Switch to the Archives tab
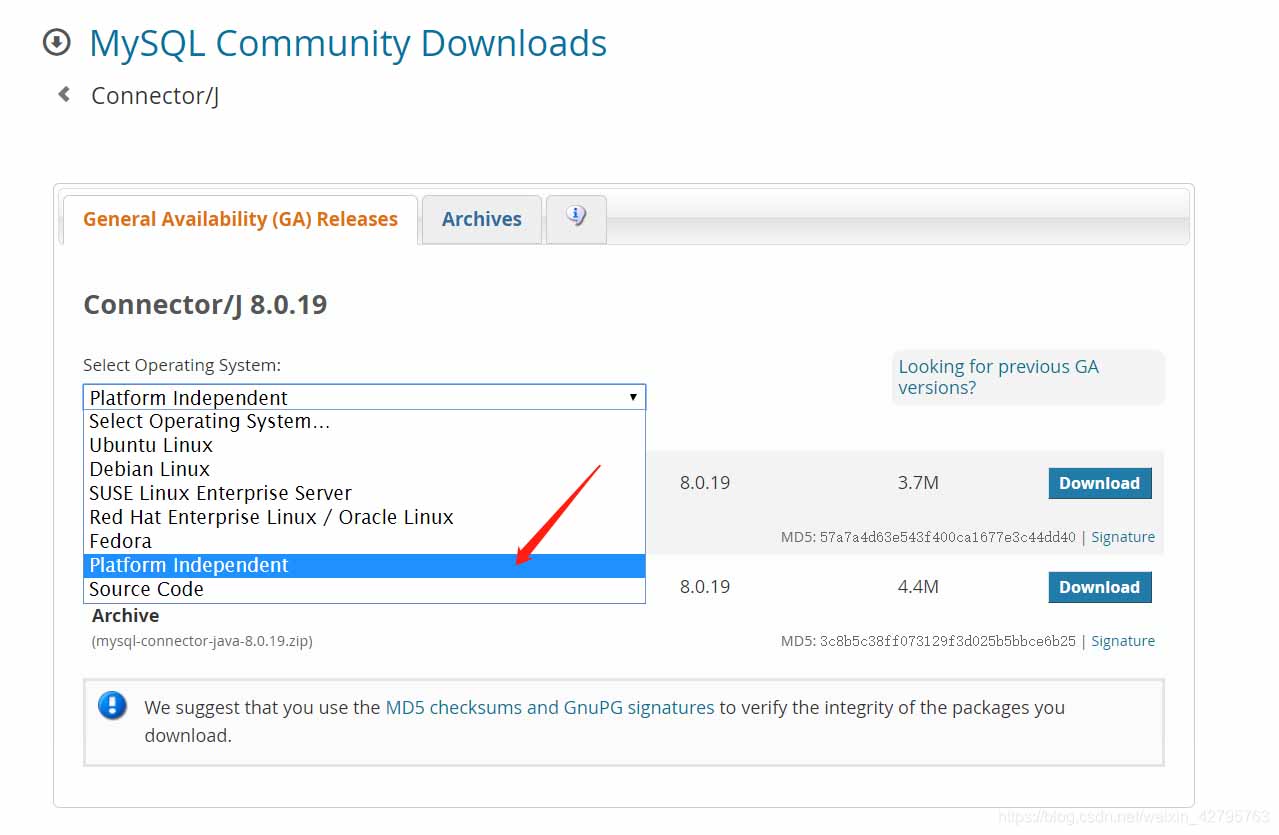 (481, 219)
